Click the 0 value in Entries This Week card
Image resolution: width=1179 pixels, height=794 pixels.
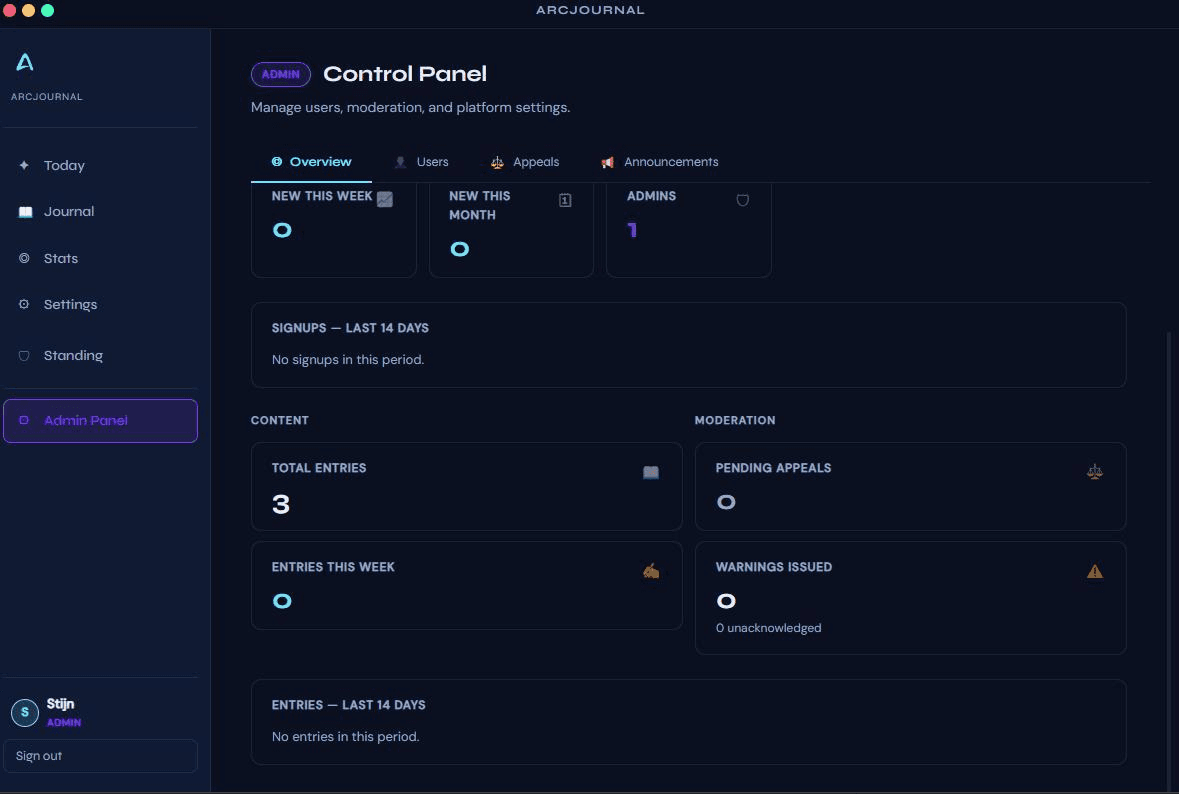[282, 601]
